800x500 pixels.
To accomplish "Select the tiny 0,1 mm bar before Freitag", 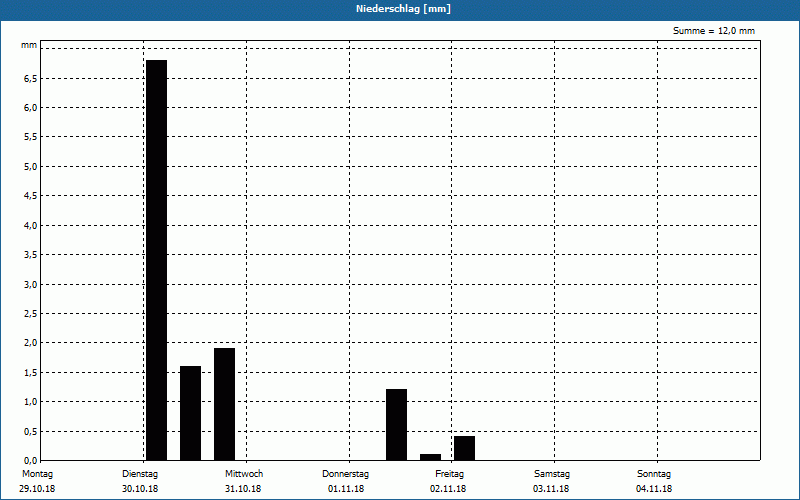I will point(431,457).
